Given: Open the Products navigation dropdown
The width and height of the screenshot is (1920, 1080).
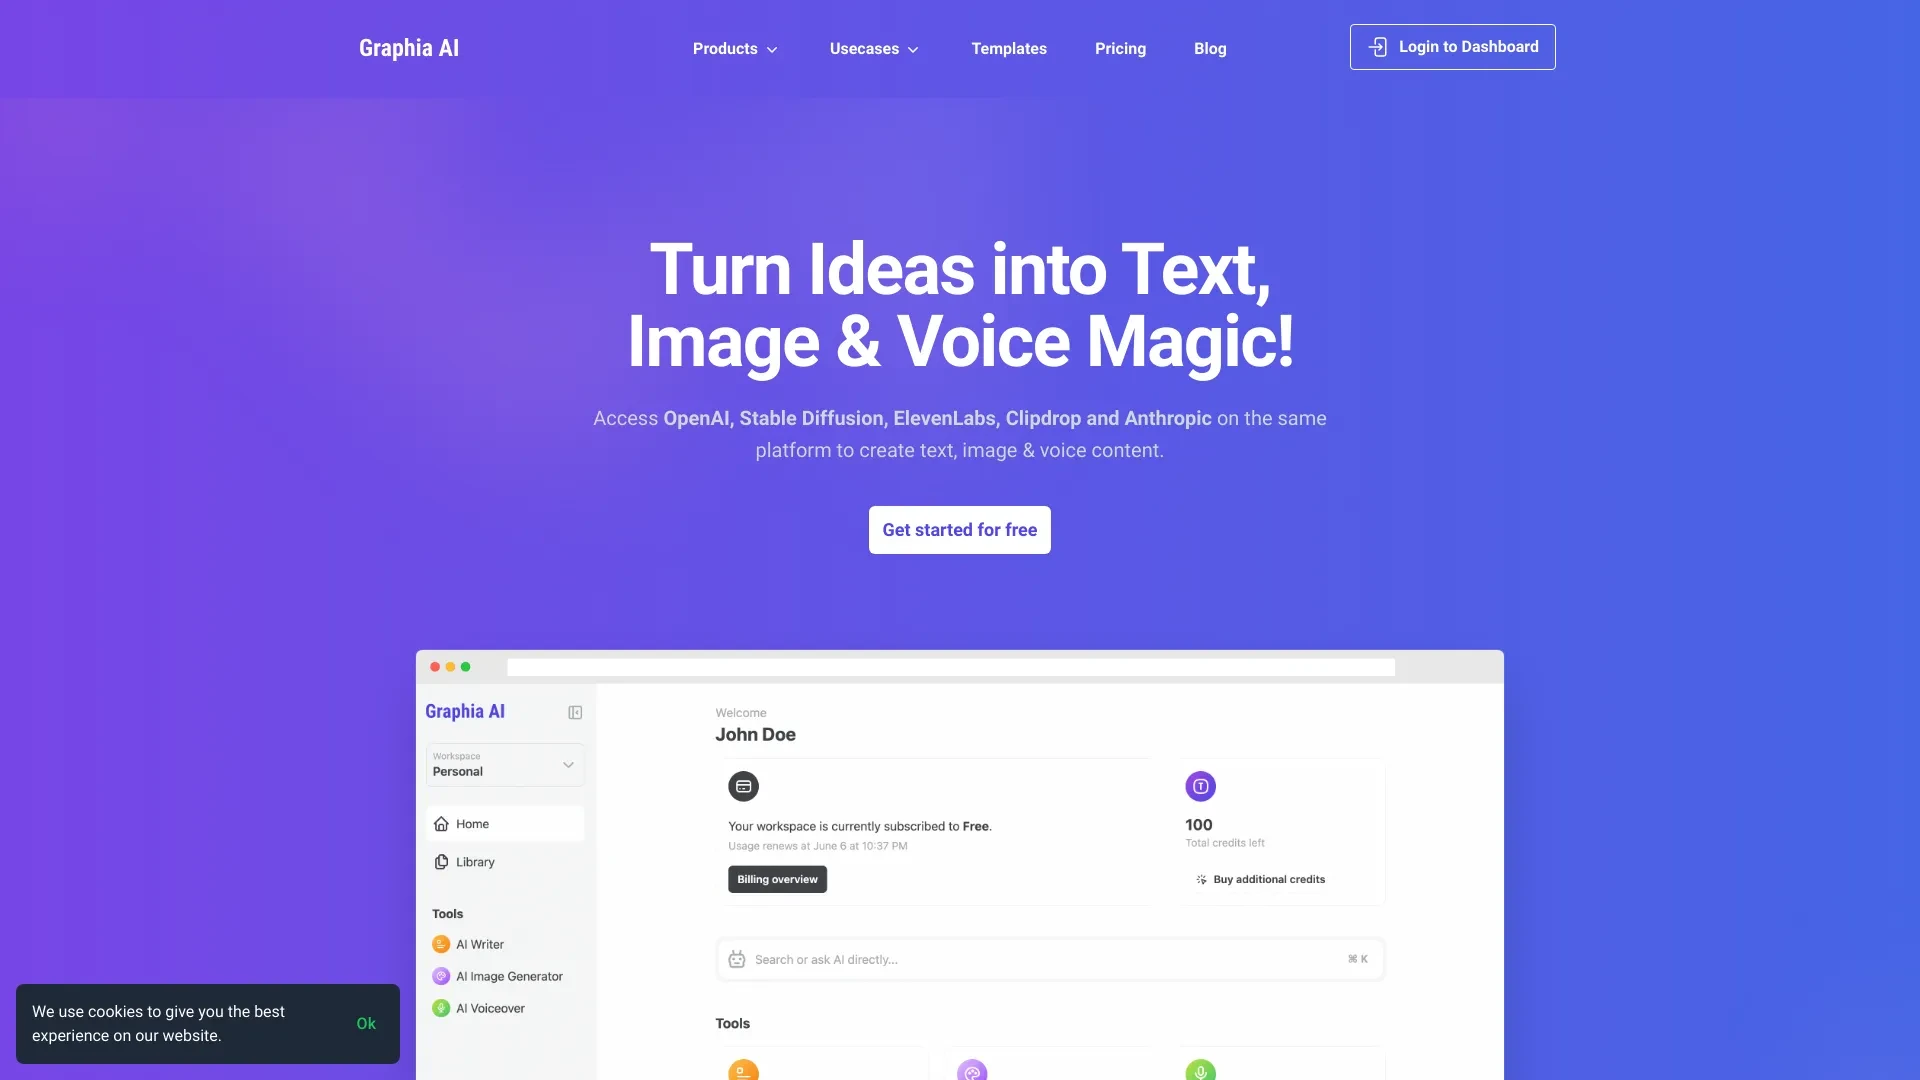Looking at the screenshot, I should click(x=735, y=47).
